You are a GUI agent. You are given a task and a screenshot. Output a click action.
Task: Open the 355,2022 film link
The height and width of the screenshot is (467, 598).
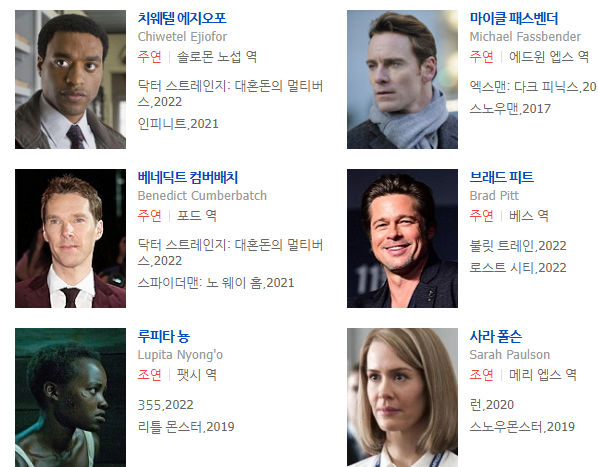(x=166, y=405)
